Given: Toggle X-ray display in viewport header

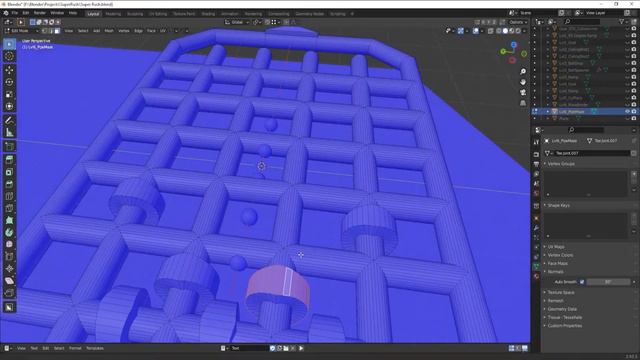Looking at the screenshot, I should [x=491, y=31].
